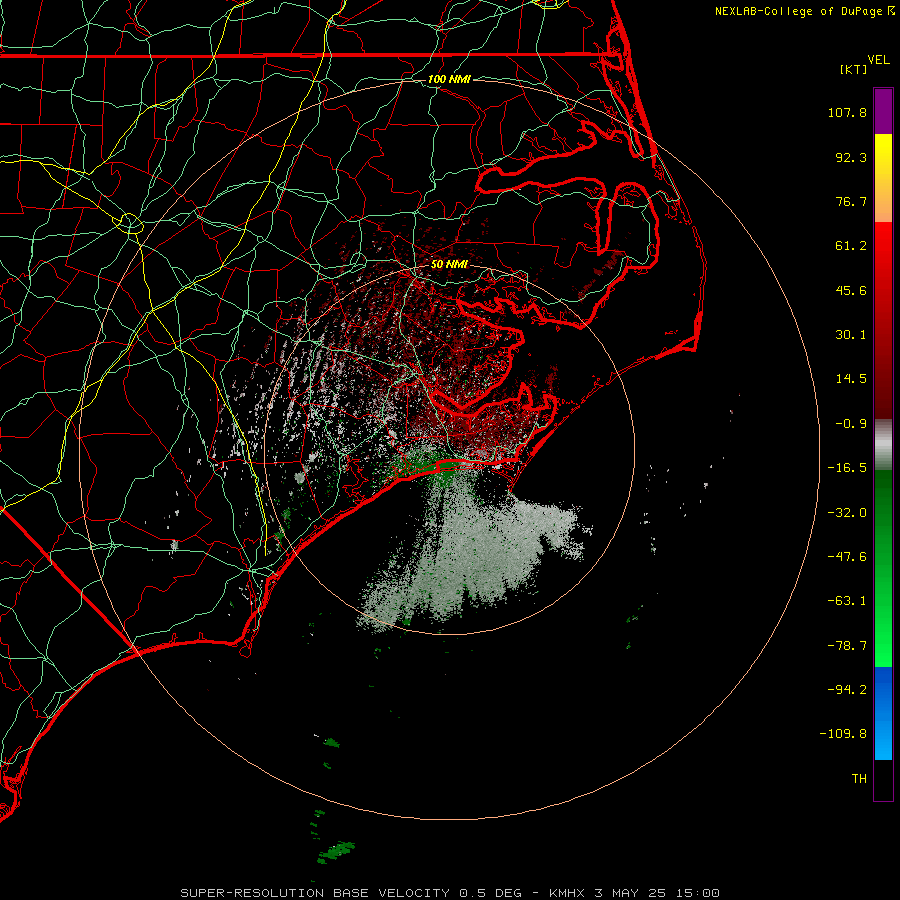Select the 107.8 legend value

click(847, 112)
